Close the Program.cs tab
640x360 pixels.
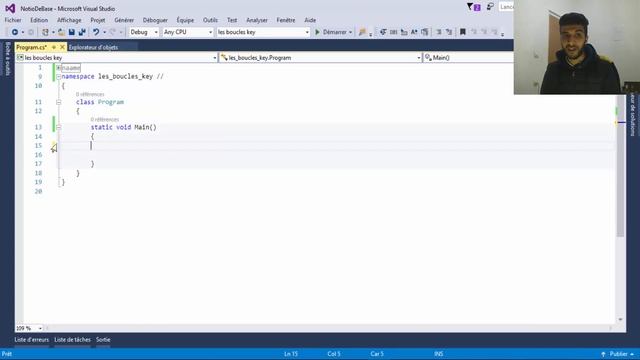[x=62, y=47]
